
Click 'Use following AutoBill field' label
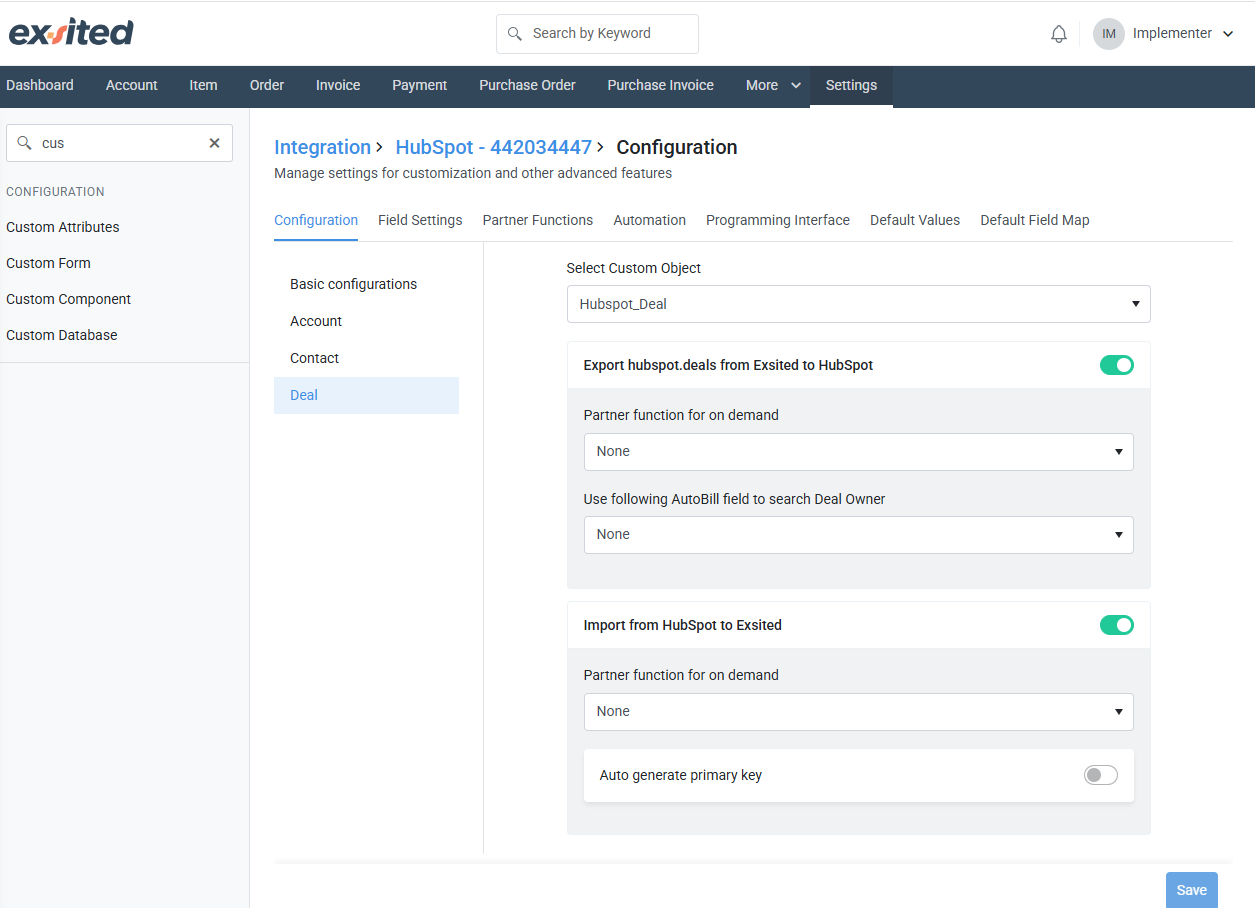pos(735,499)
